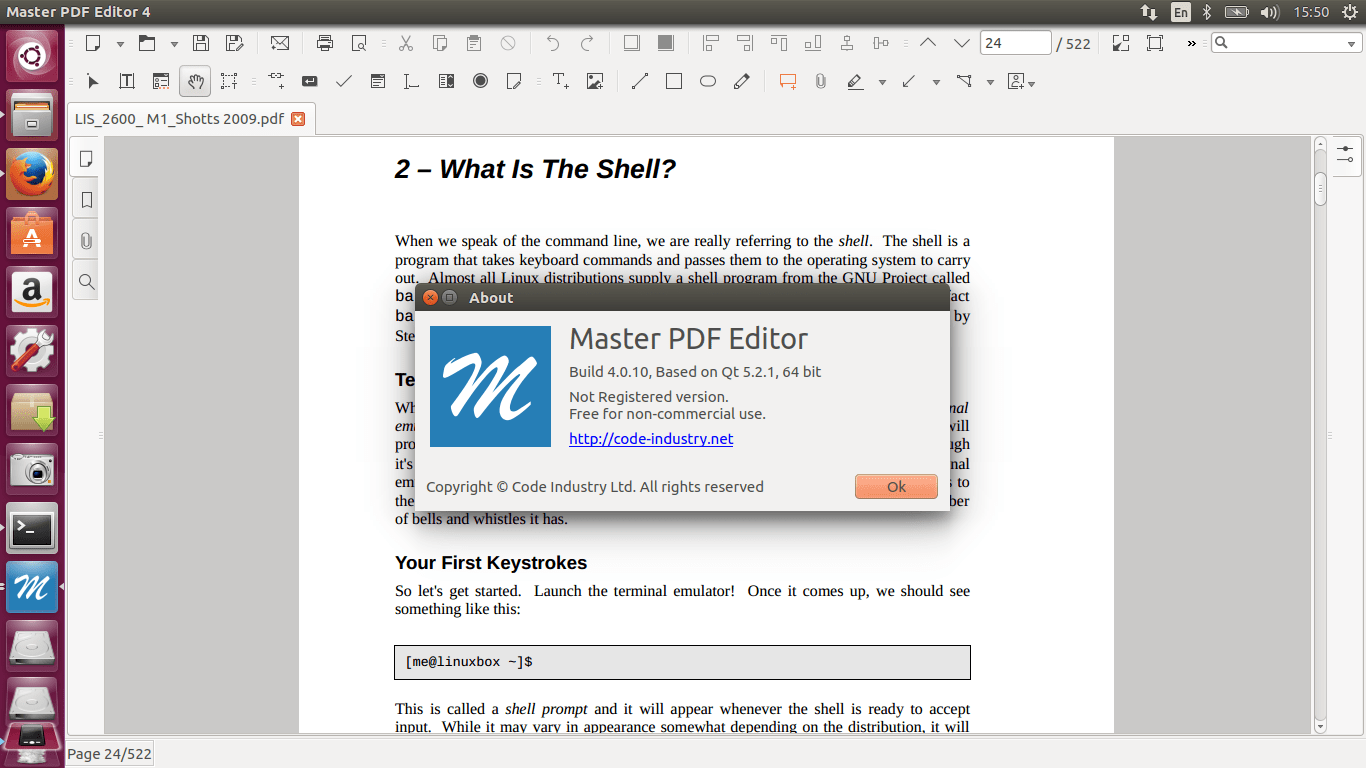Viewport: 1366px width, 768px height.
Task: Select the Ellipse drawing tool
Action: click(708, 81)
